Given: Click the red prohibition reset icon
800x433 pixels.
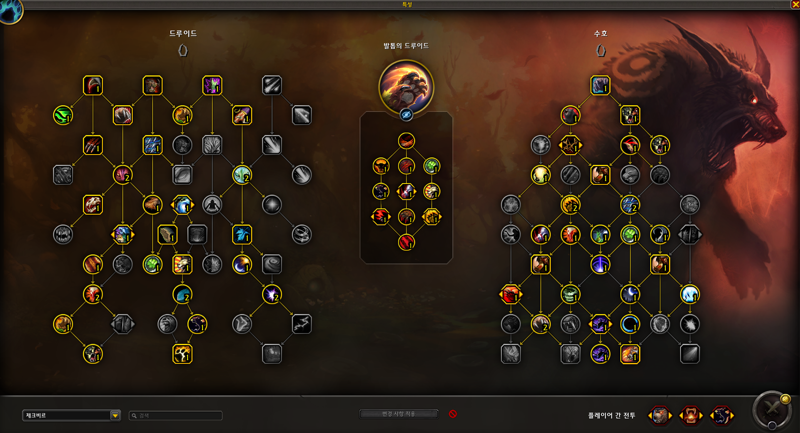Looking at the screenshot, I should [x=453, y=414].
